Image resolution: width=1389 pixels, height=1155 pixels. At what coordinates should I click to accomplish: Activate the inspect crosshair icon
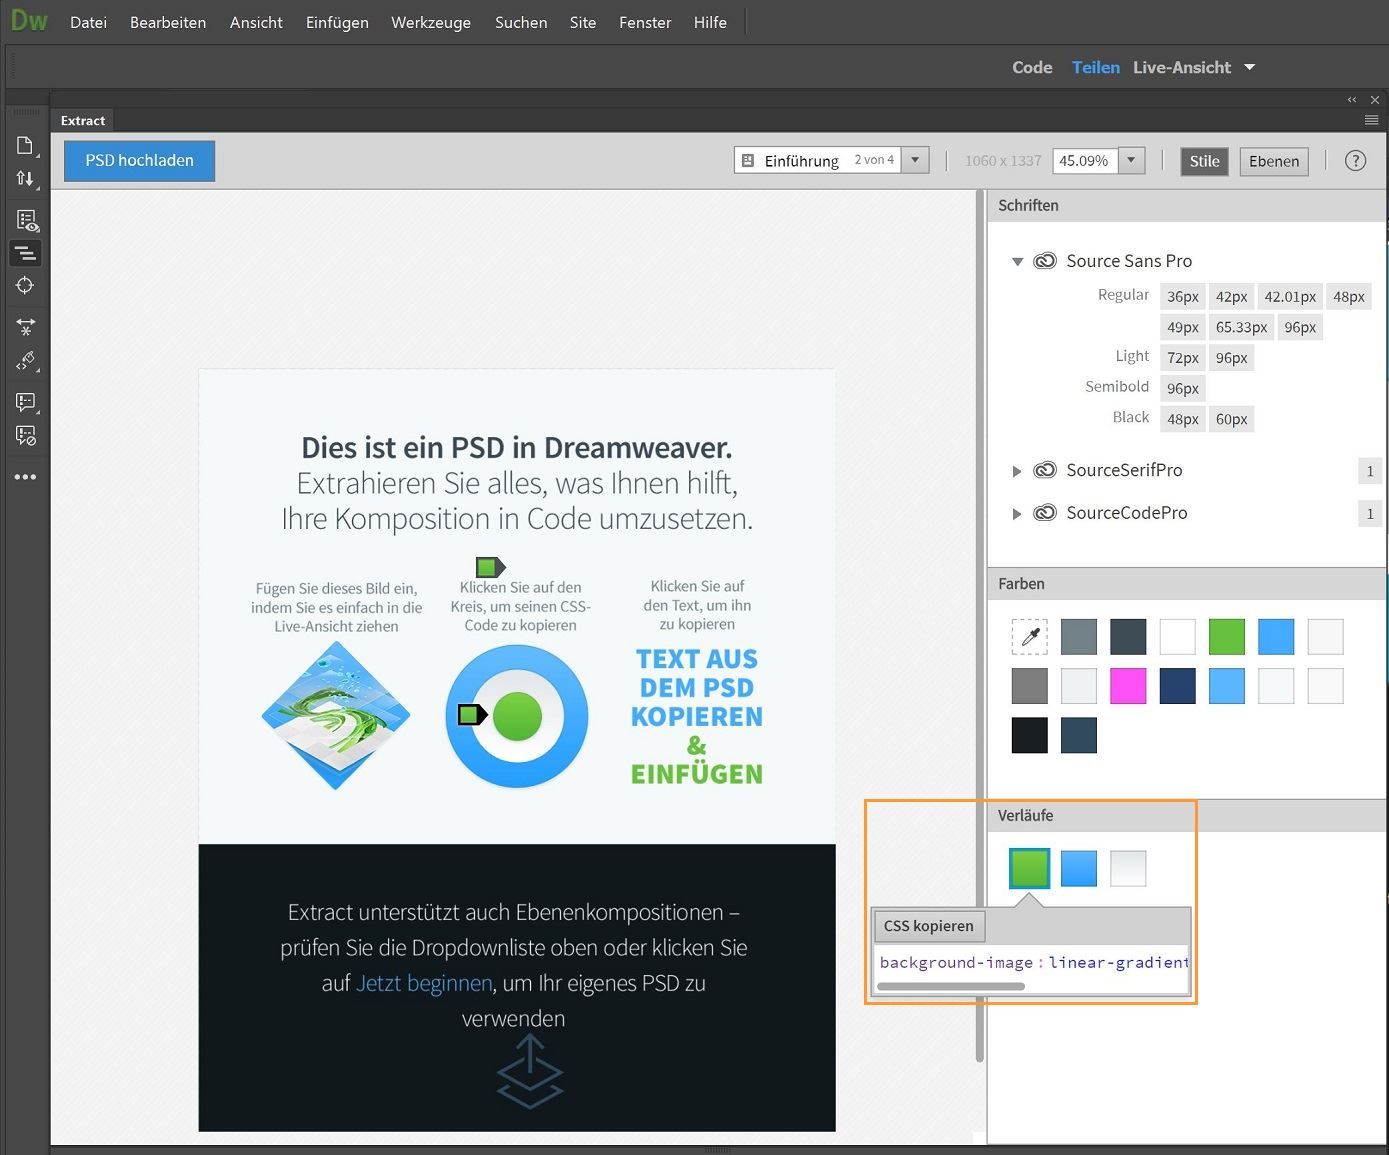pyautogui.click(x=25, y=285)
